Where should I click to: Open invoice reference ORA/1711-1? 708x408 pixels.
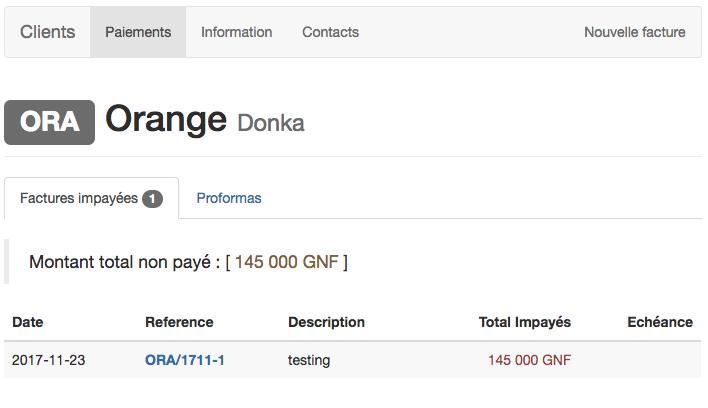185,360
